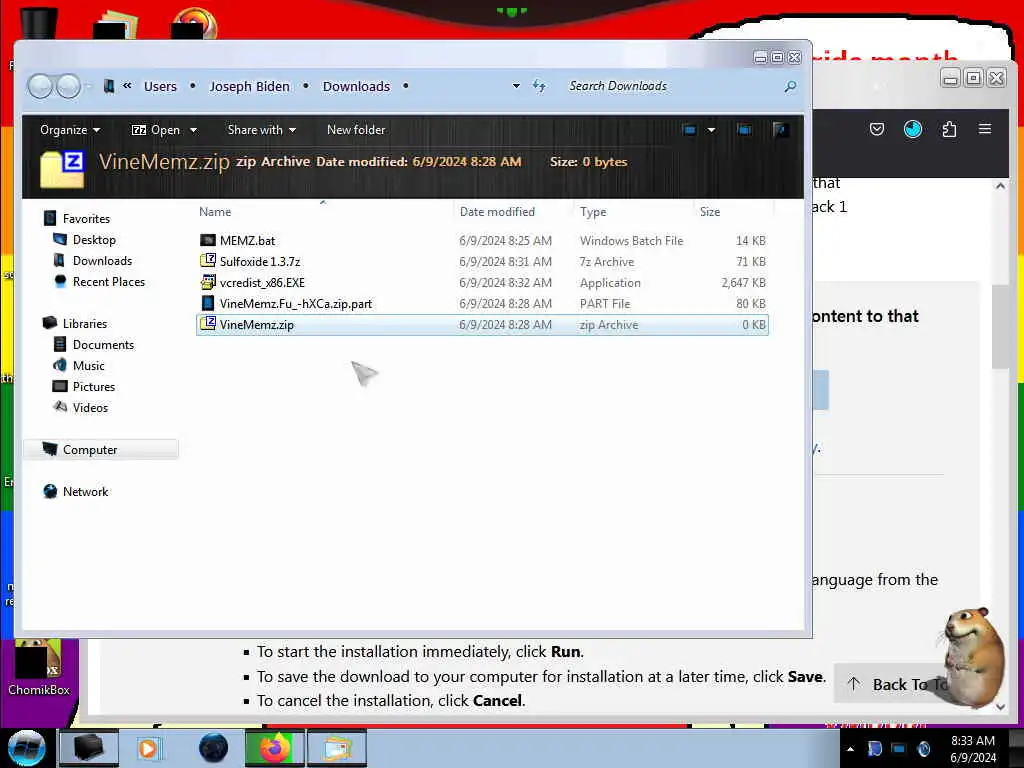The height and width of the screenshot is (768, 1024).
Task: Open the Firefox hamburger menu
Action: point(985,129)
